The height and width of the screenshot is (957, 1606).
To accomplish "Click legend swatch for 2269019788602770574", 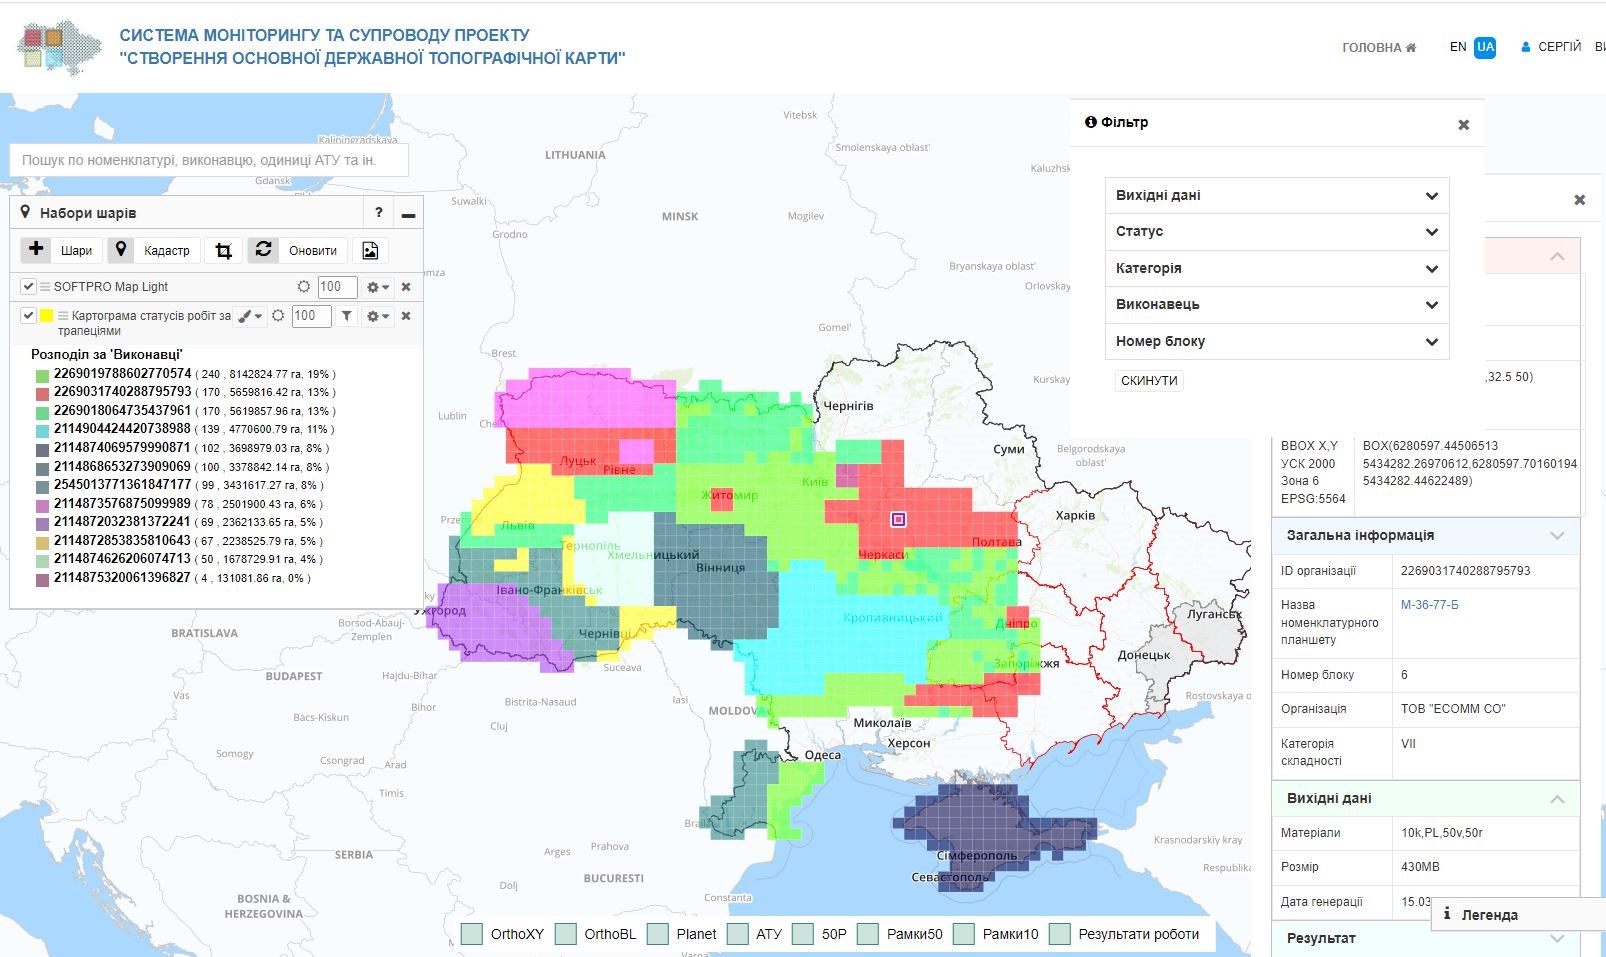I will (x=42, y=375).
